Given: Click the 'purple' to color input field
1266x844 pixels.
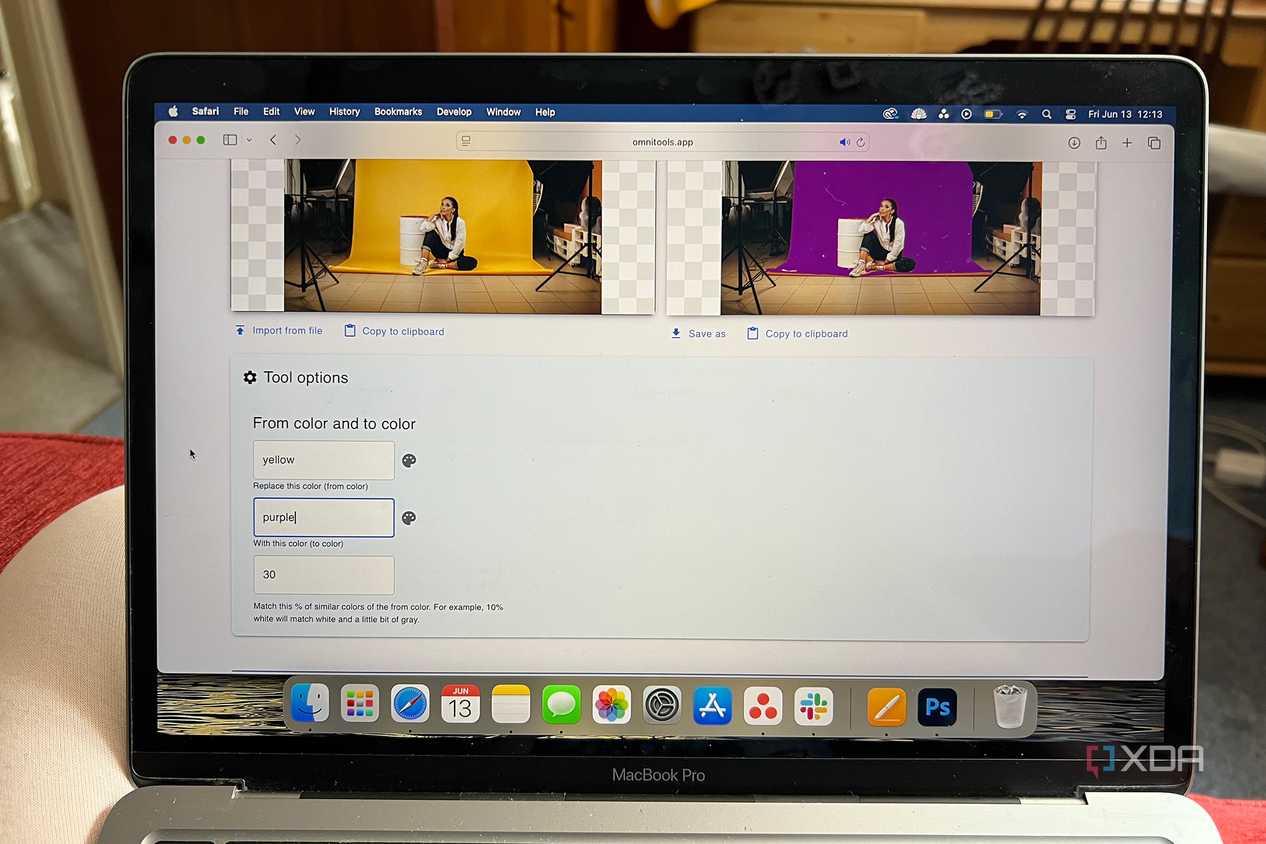Looking at the screenshot, I should coord(324,518).
